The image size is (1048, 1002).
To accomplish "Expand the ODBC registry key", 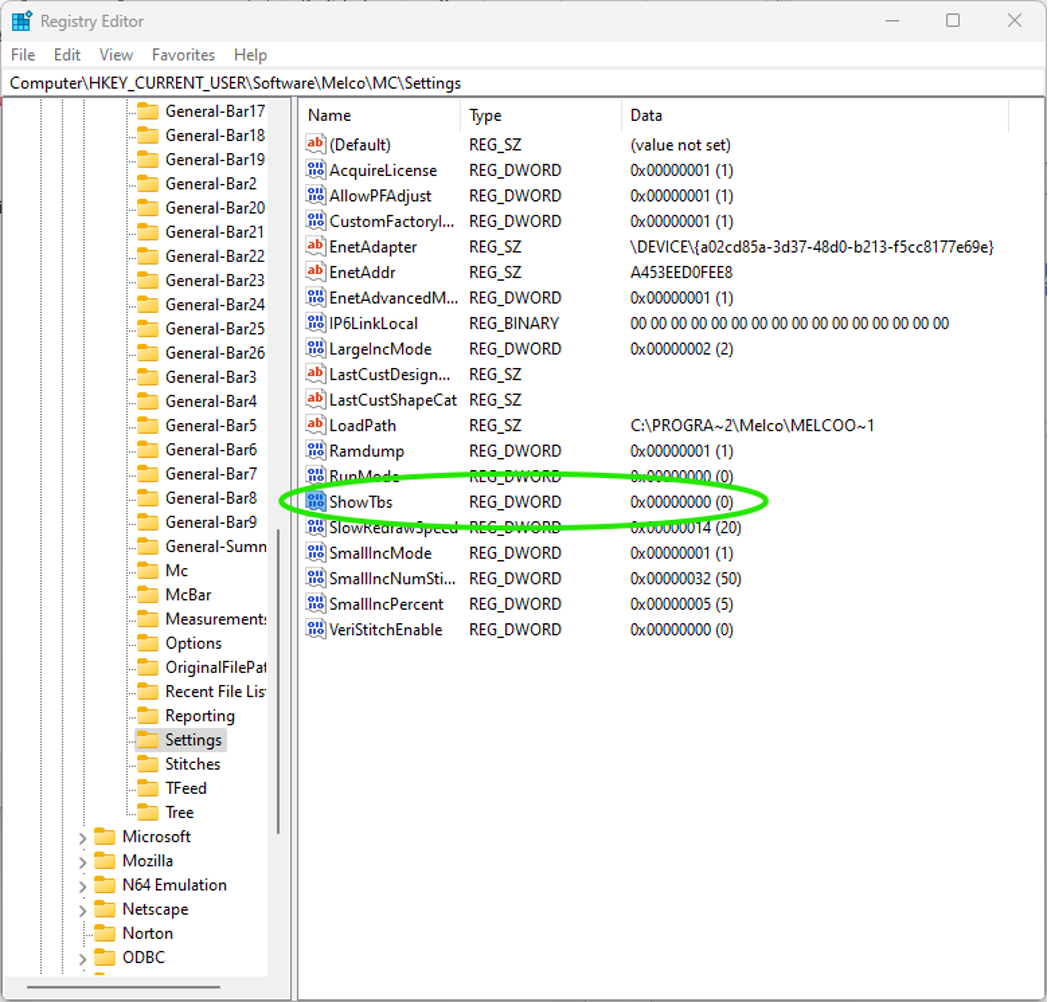I will pos(82,959).
